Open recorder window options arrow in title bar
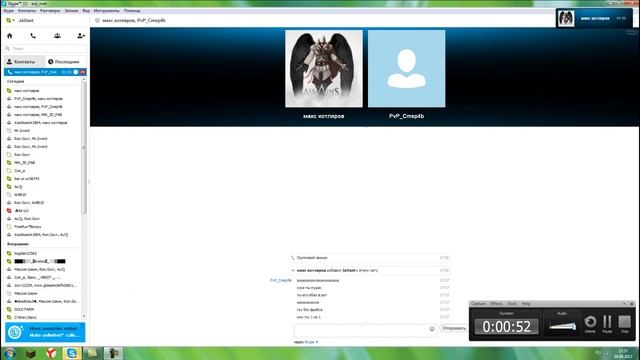Image resolution: width=640 pixels, height=360 pixels. point(624,304)
